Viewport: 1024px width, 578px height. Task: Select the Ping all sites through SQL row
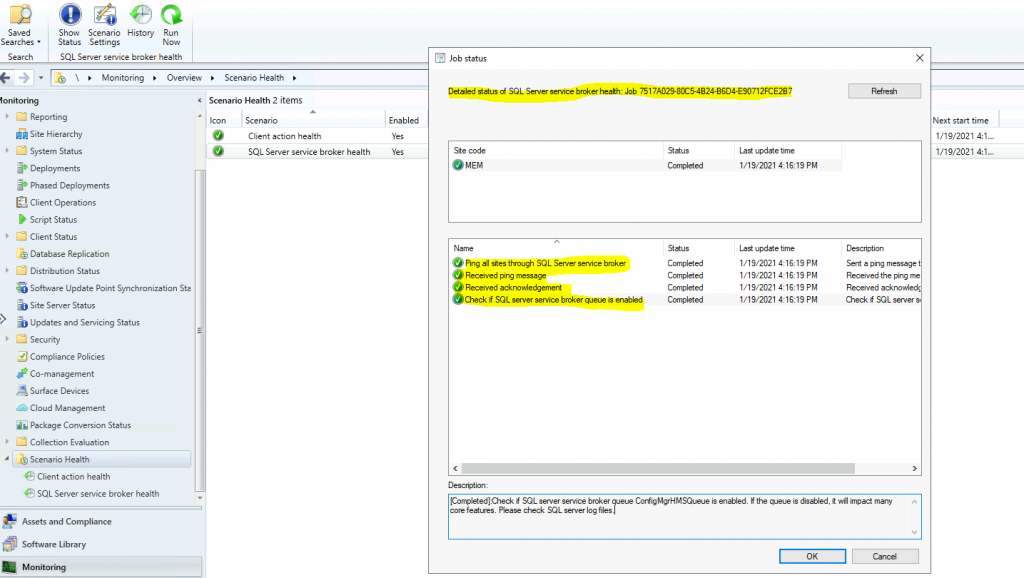(684, 263)
